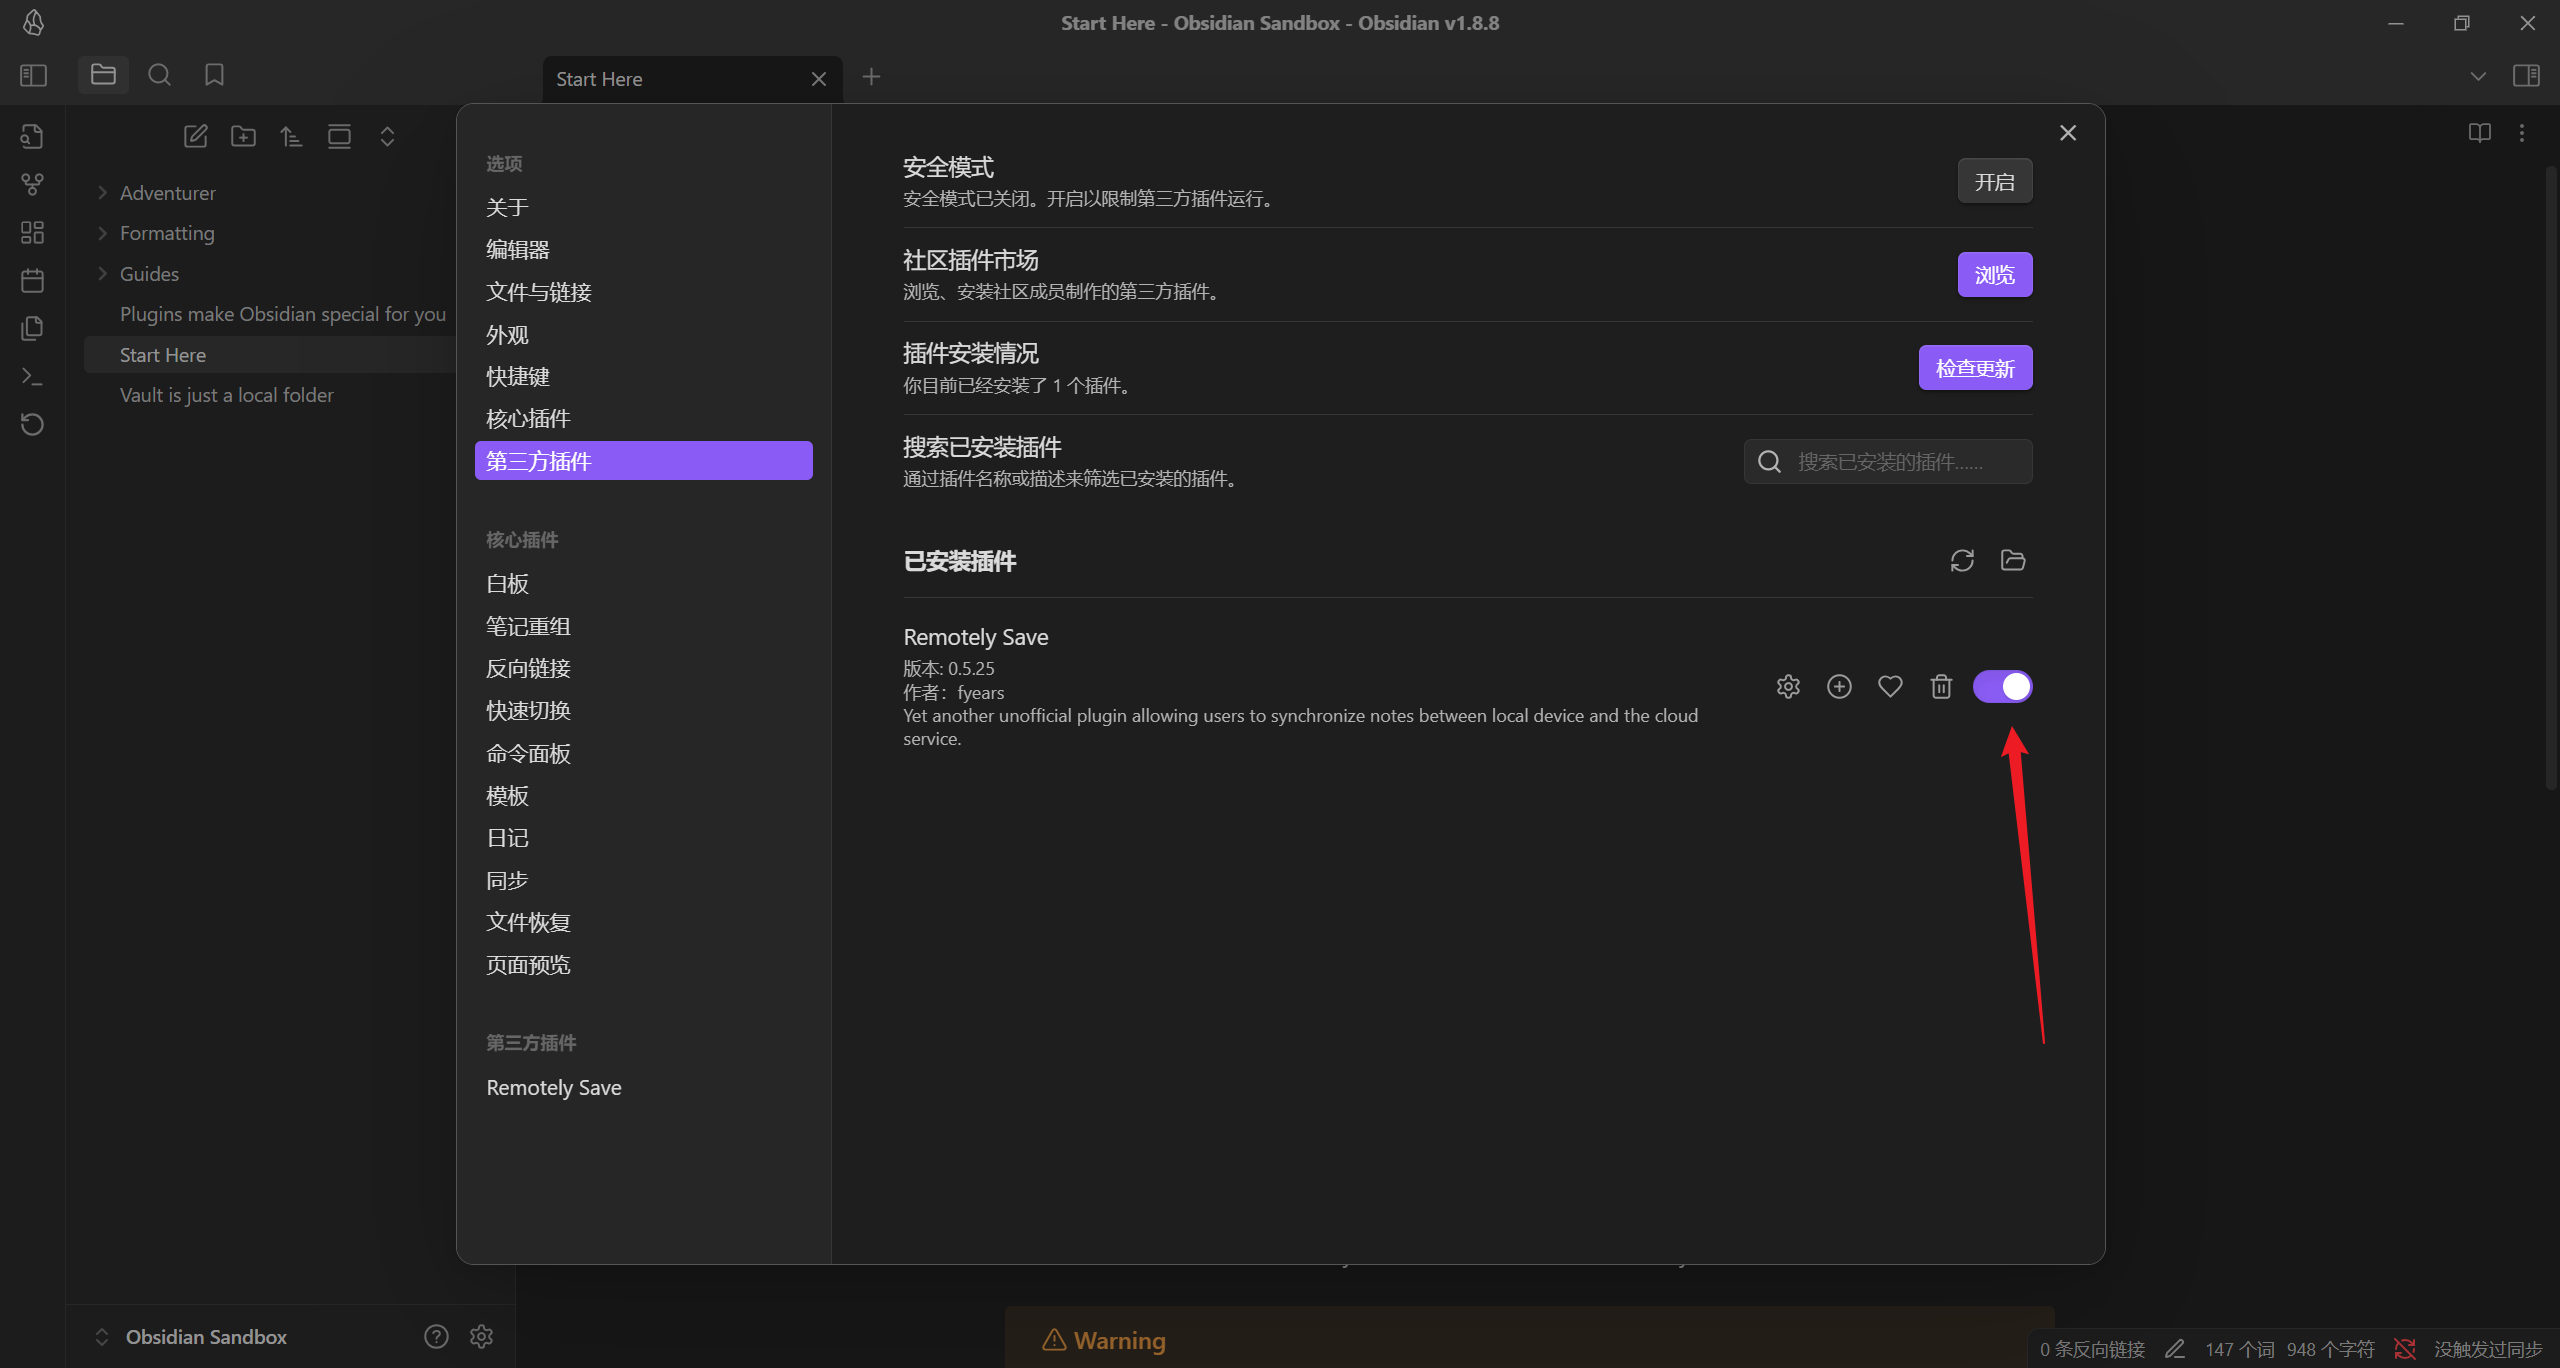Open note 'Plugins make Obsidian special for you'
This screenshot has width=2560, height=1368.
(x=283, y=314)
